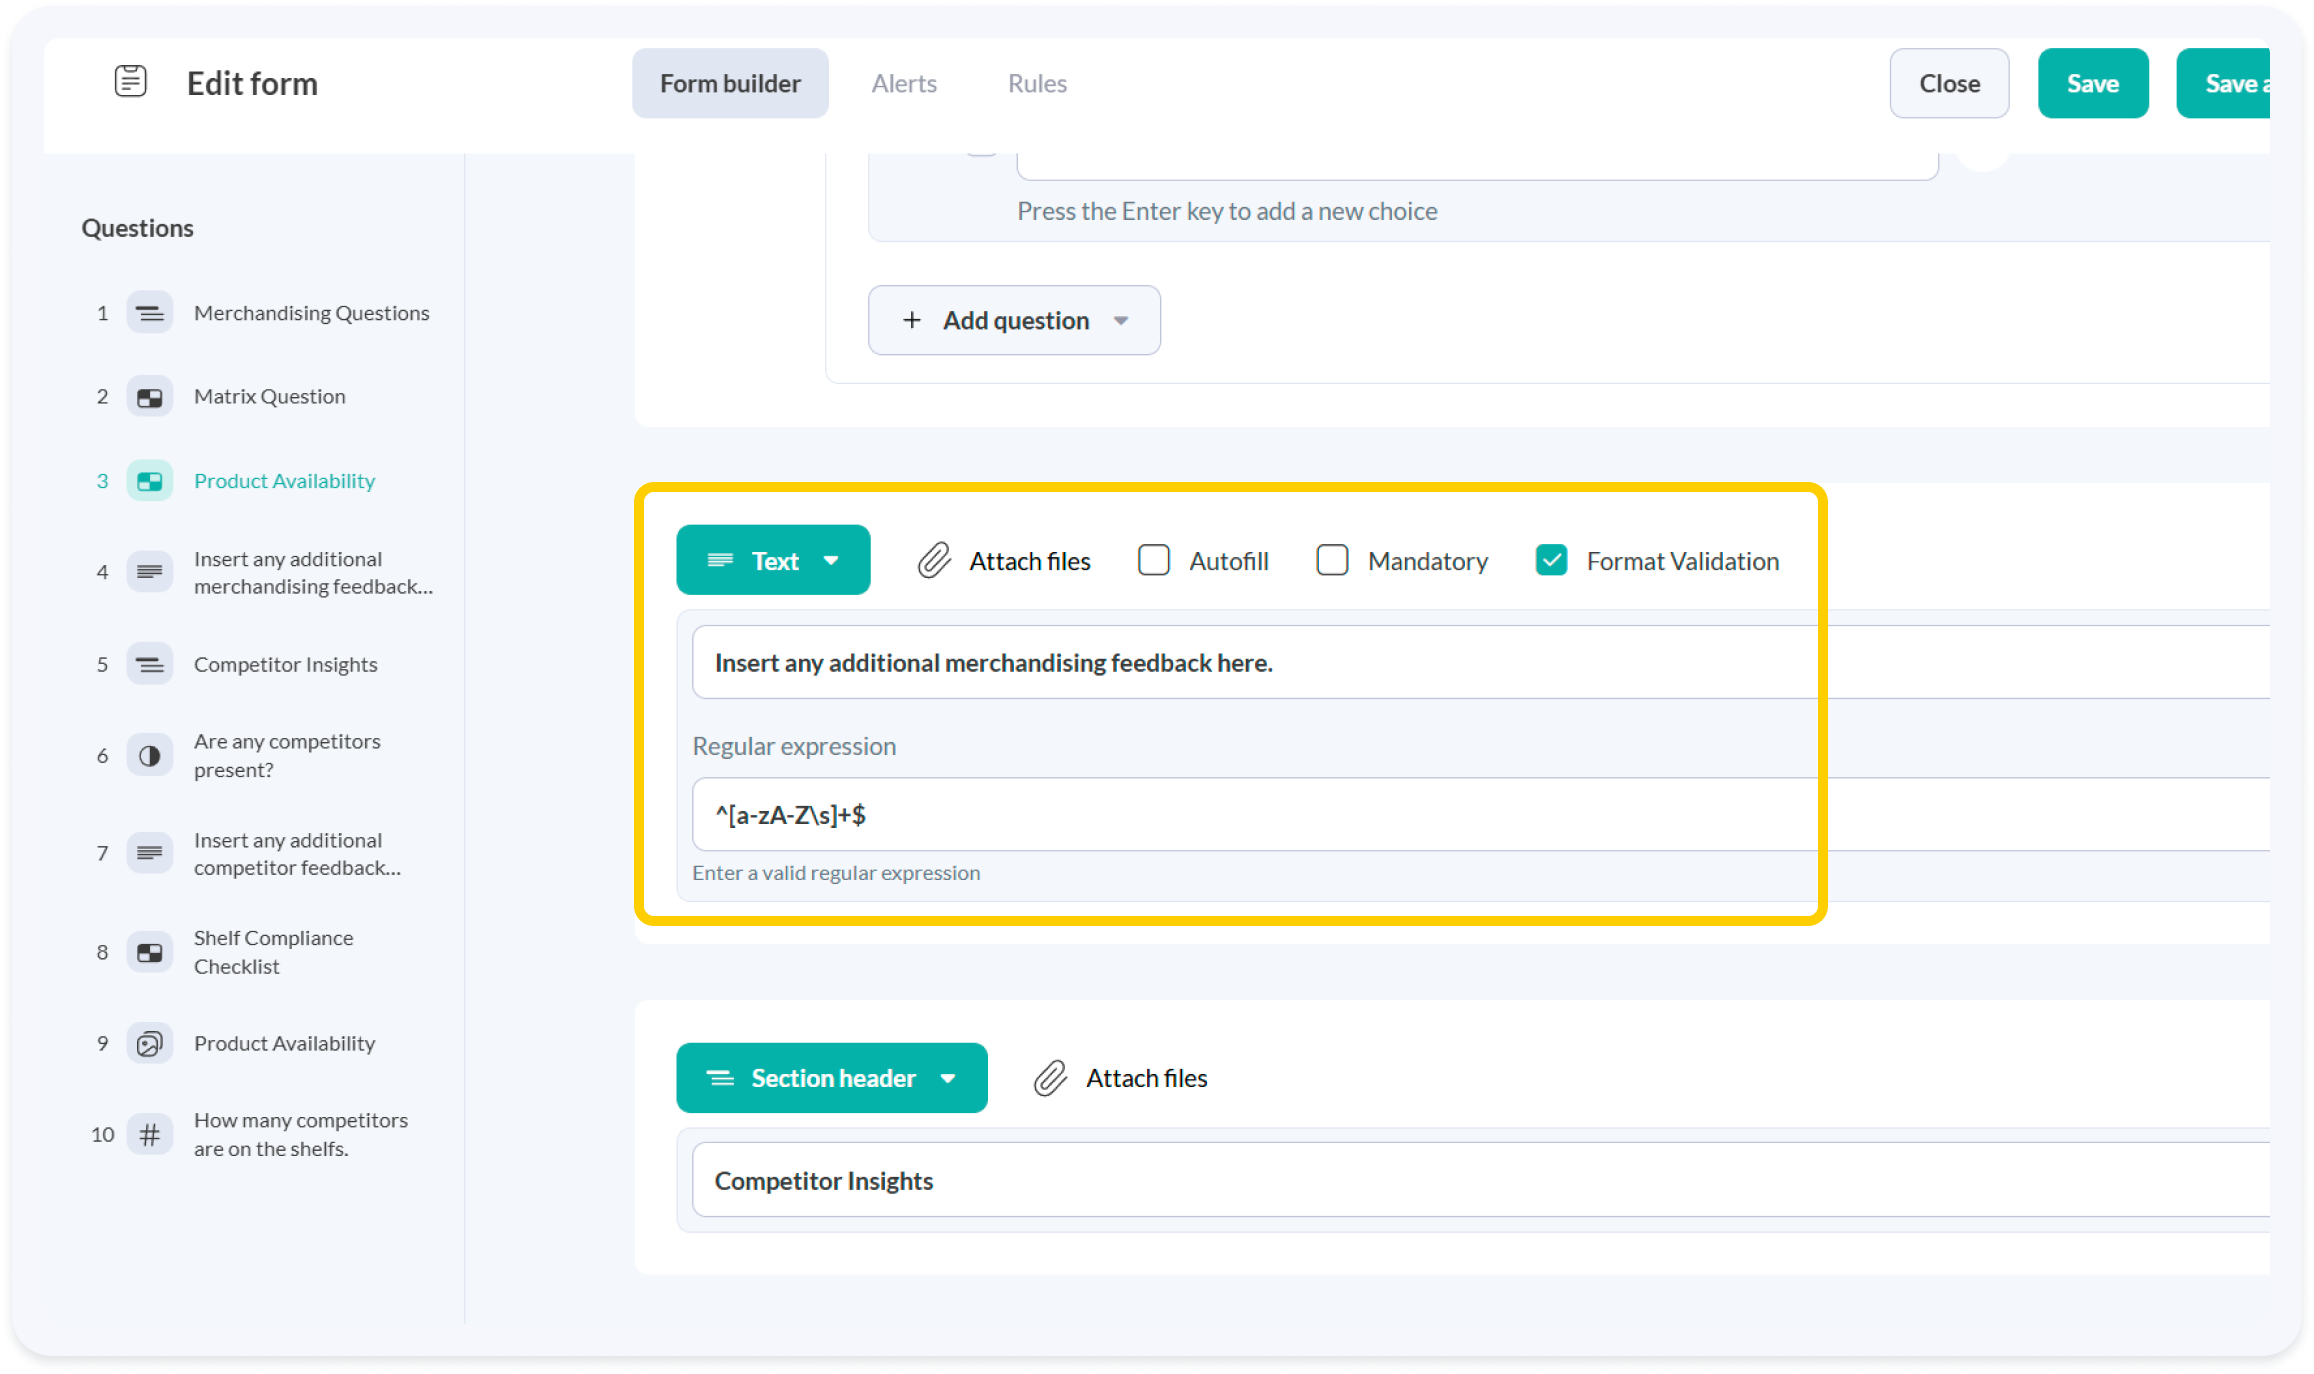
Task: Click the Shelf Compliance Checklist grid icon
Action: 150,952
